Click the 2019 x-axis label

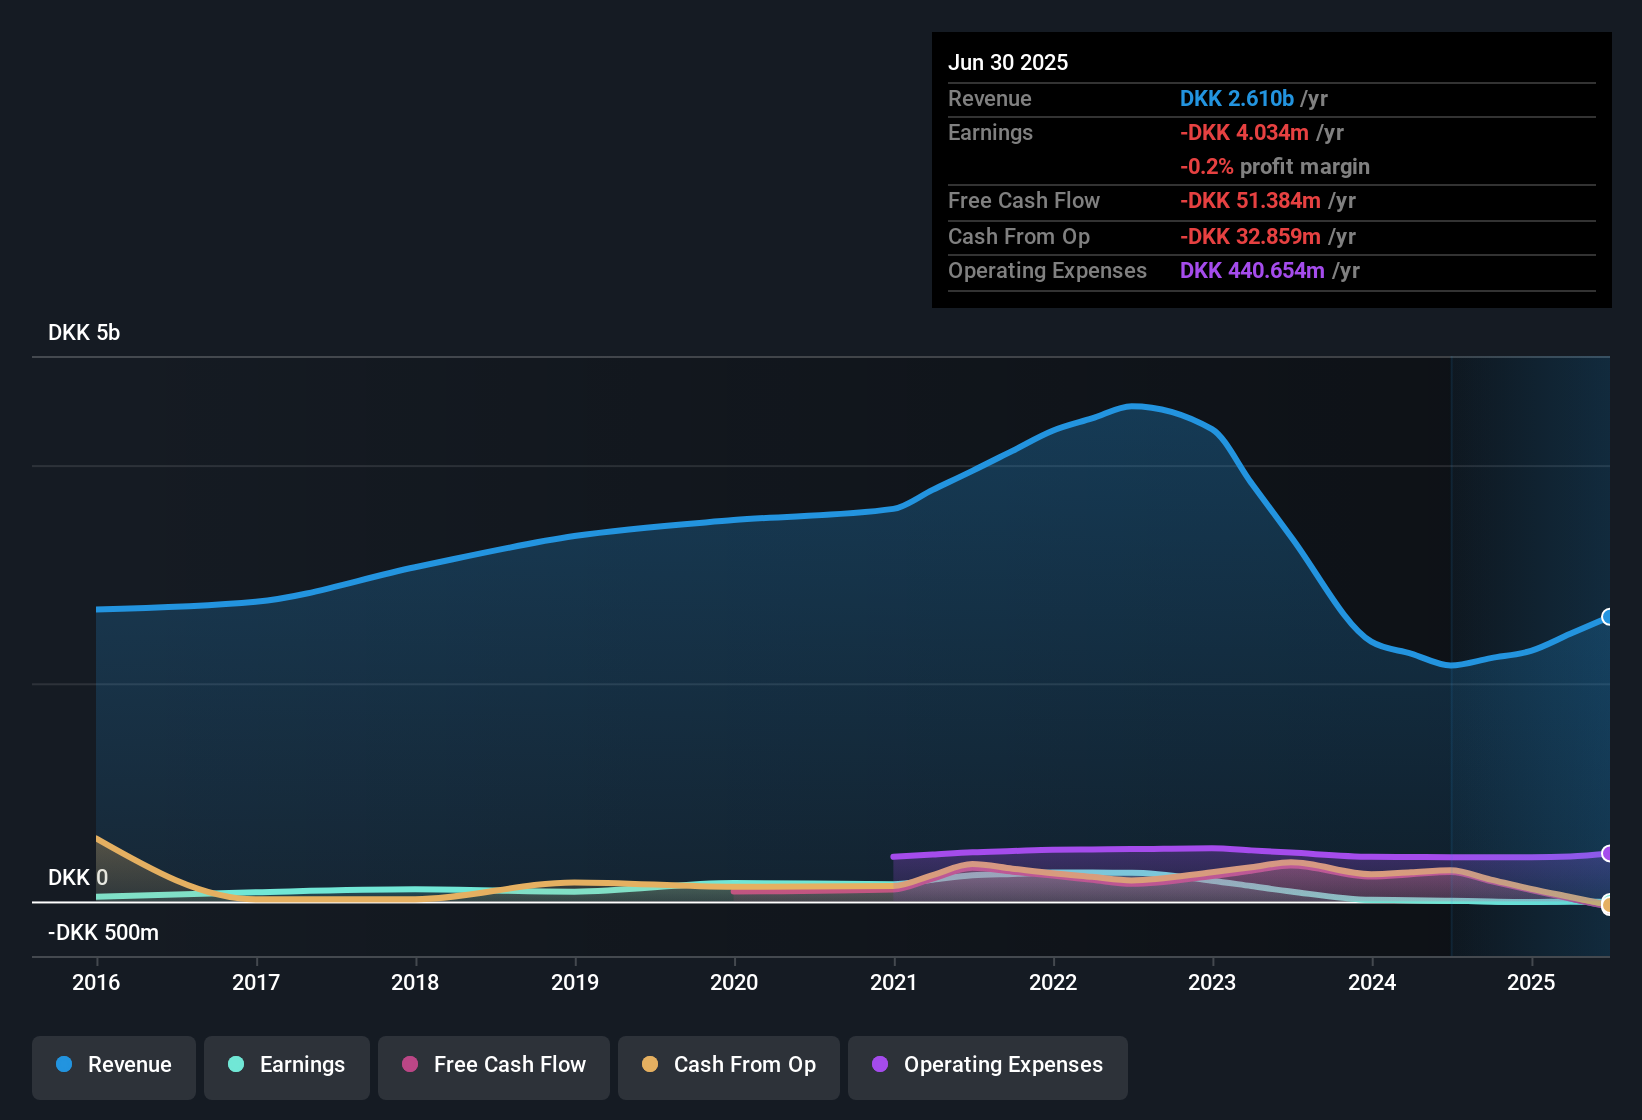(x=575, y=983)
